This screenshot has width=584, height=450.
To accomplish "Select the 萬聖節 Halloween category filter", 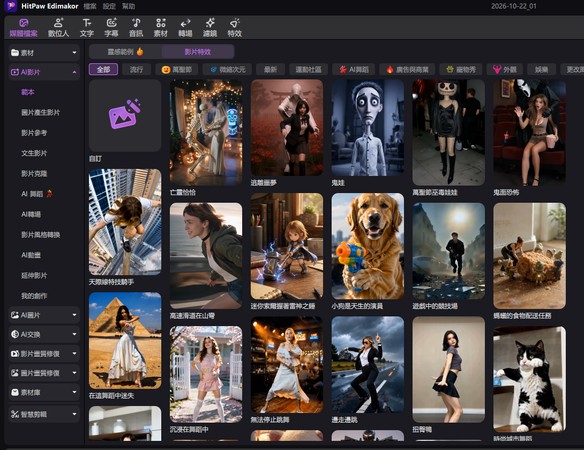I will click(x=177, y=69).
